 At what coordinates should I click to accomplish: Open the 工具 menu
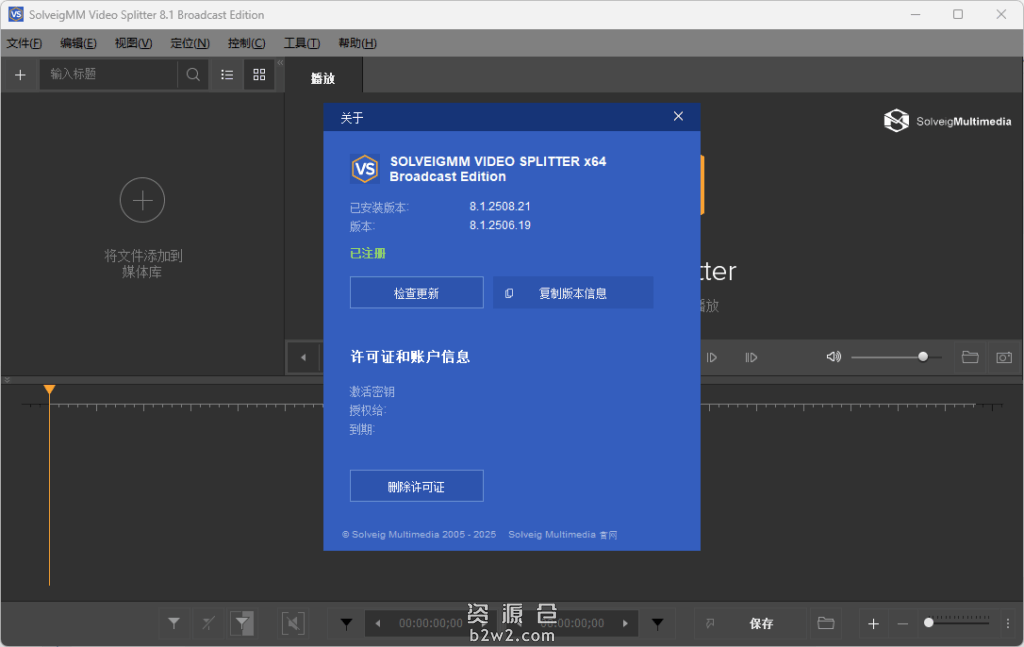(x=301, y=43)
